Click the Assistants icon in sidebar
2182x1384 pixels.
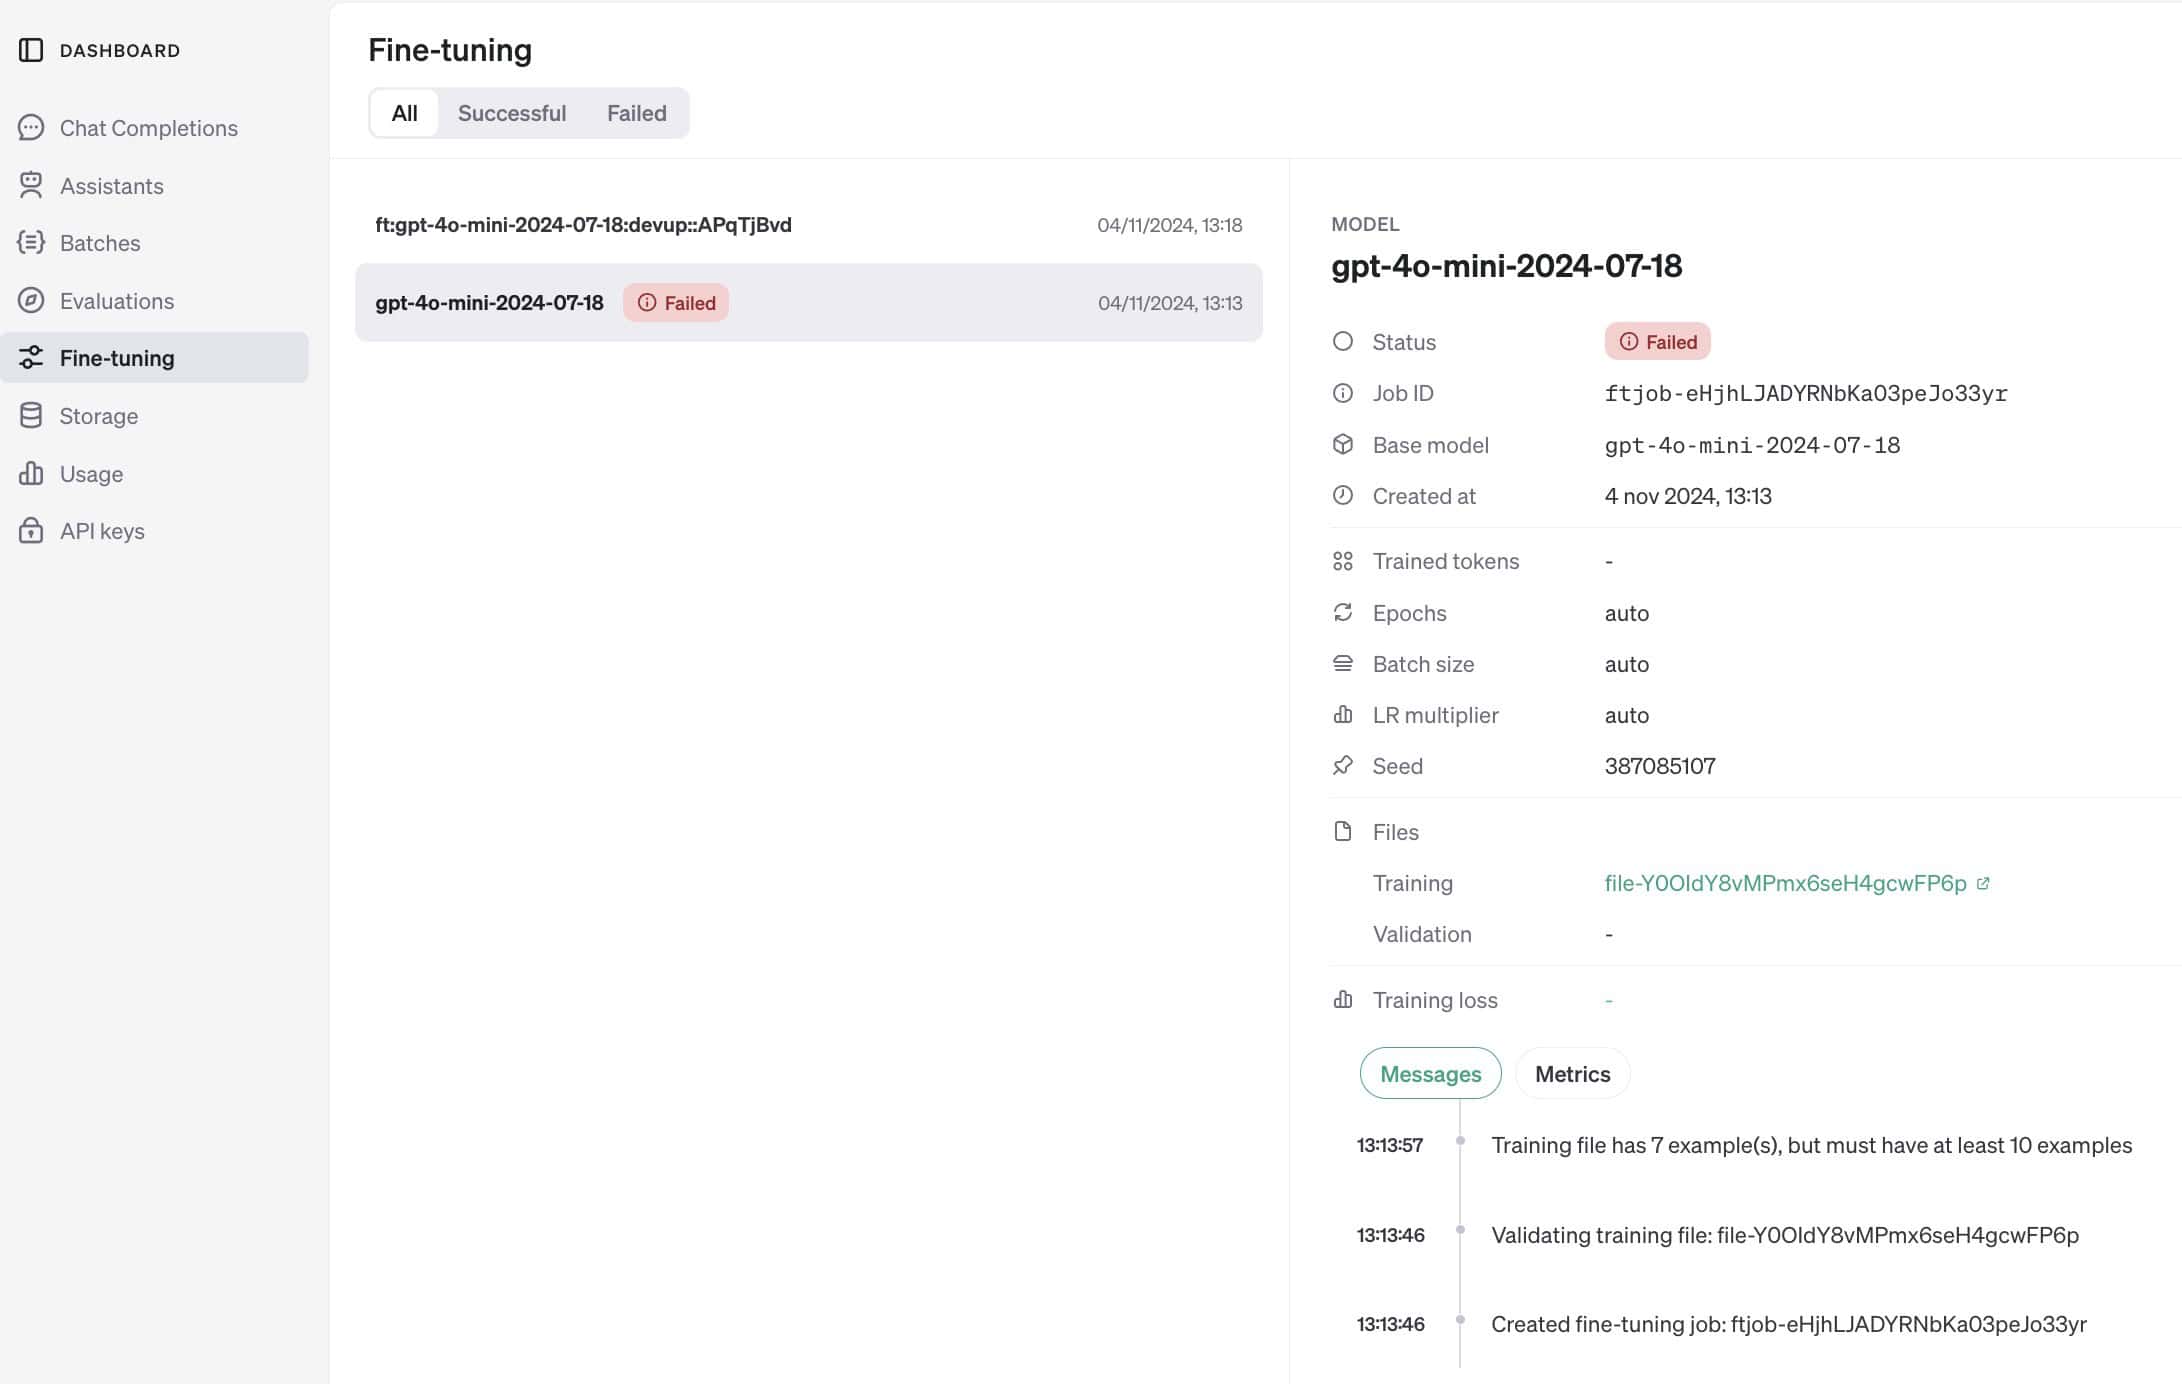31,186
